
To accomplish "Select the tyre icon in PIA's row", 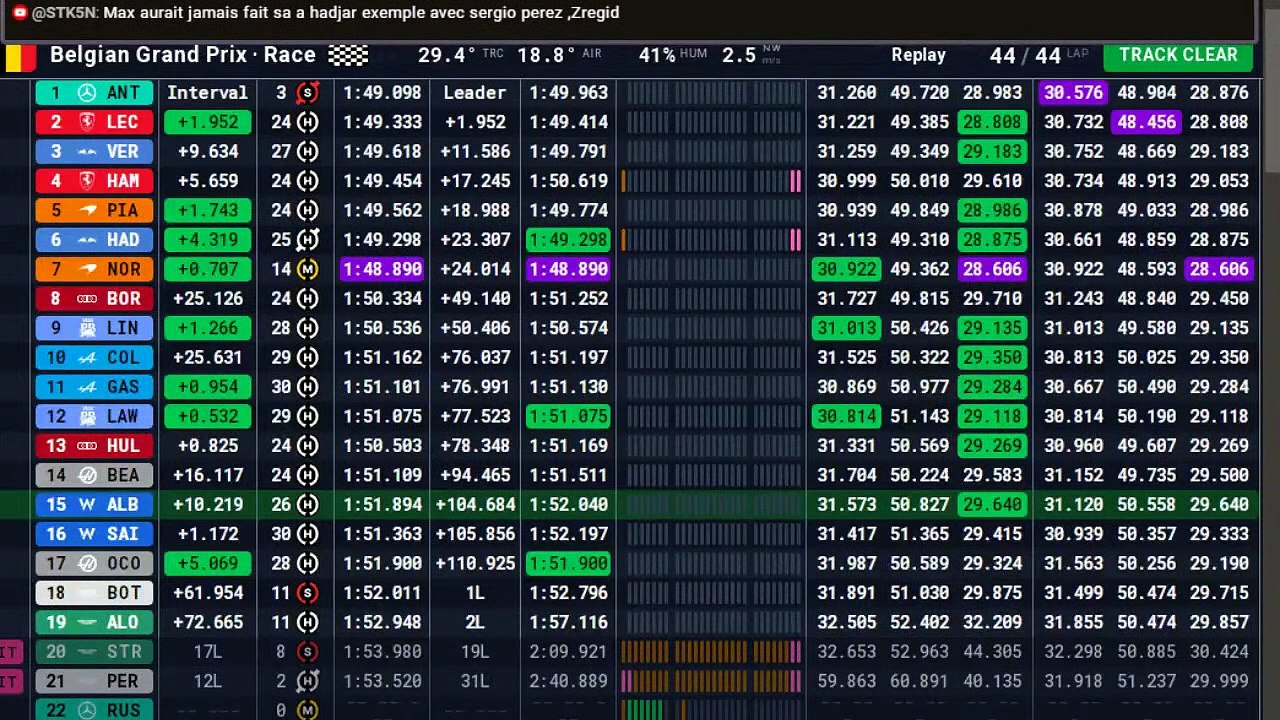I will tap(308, 211).
